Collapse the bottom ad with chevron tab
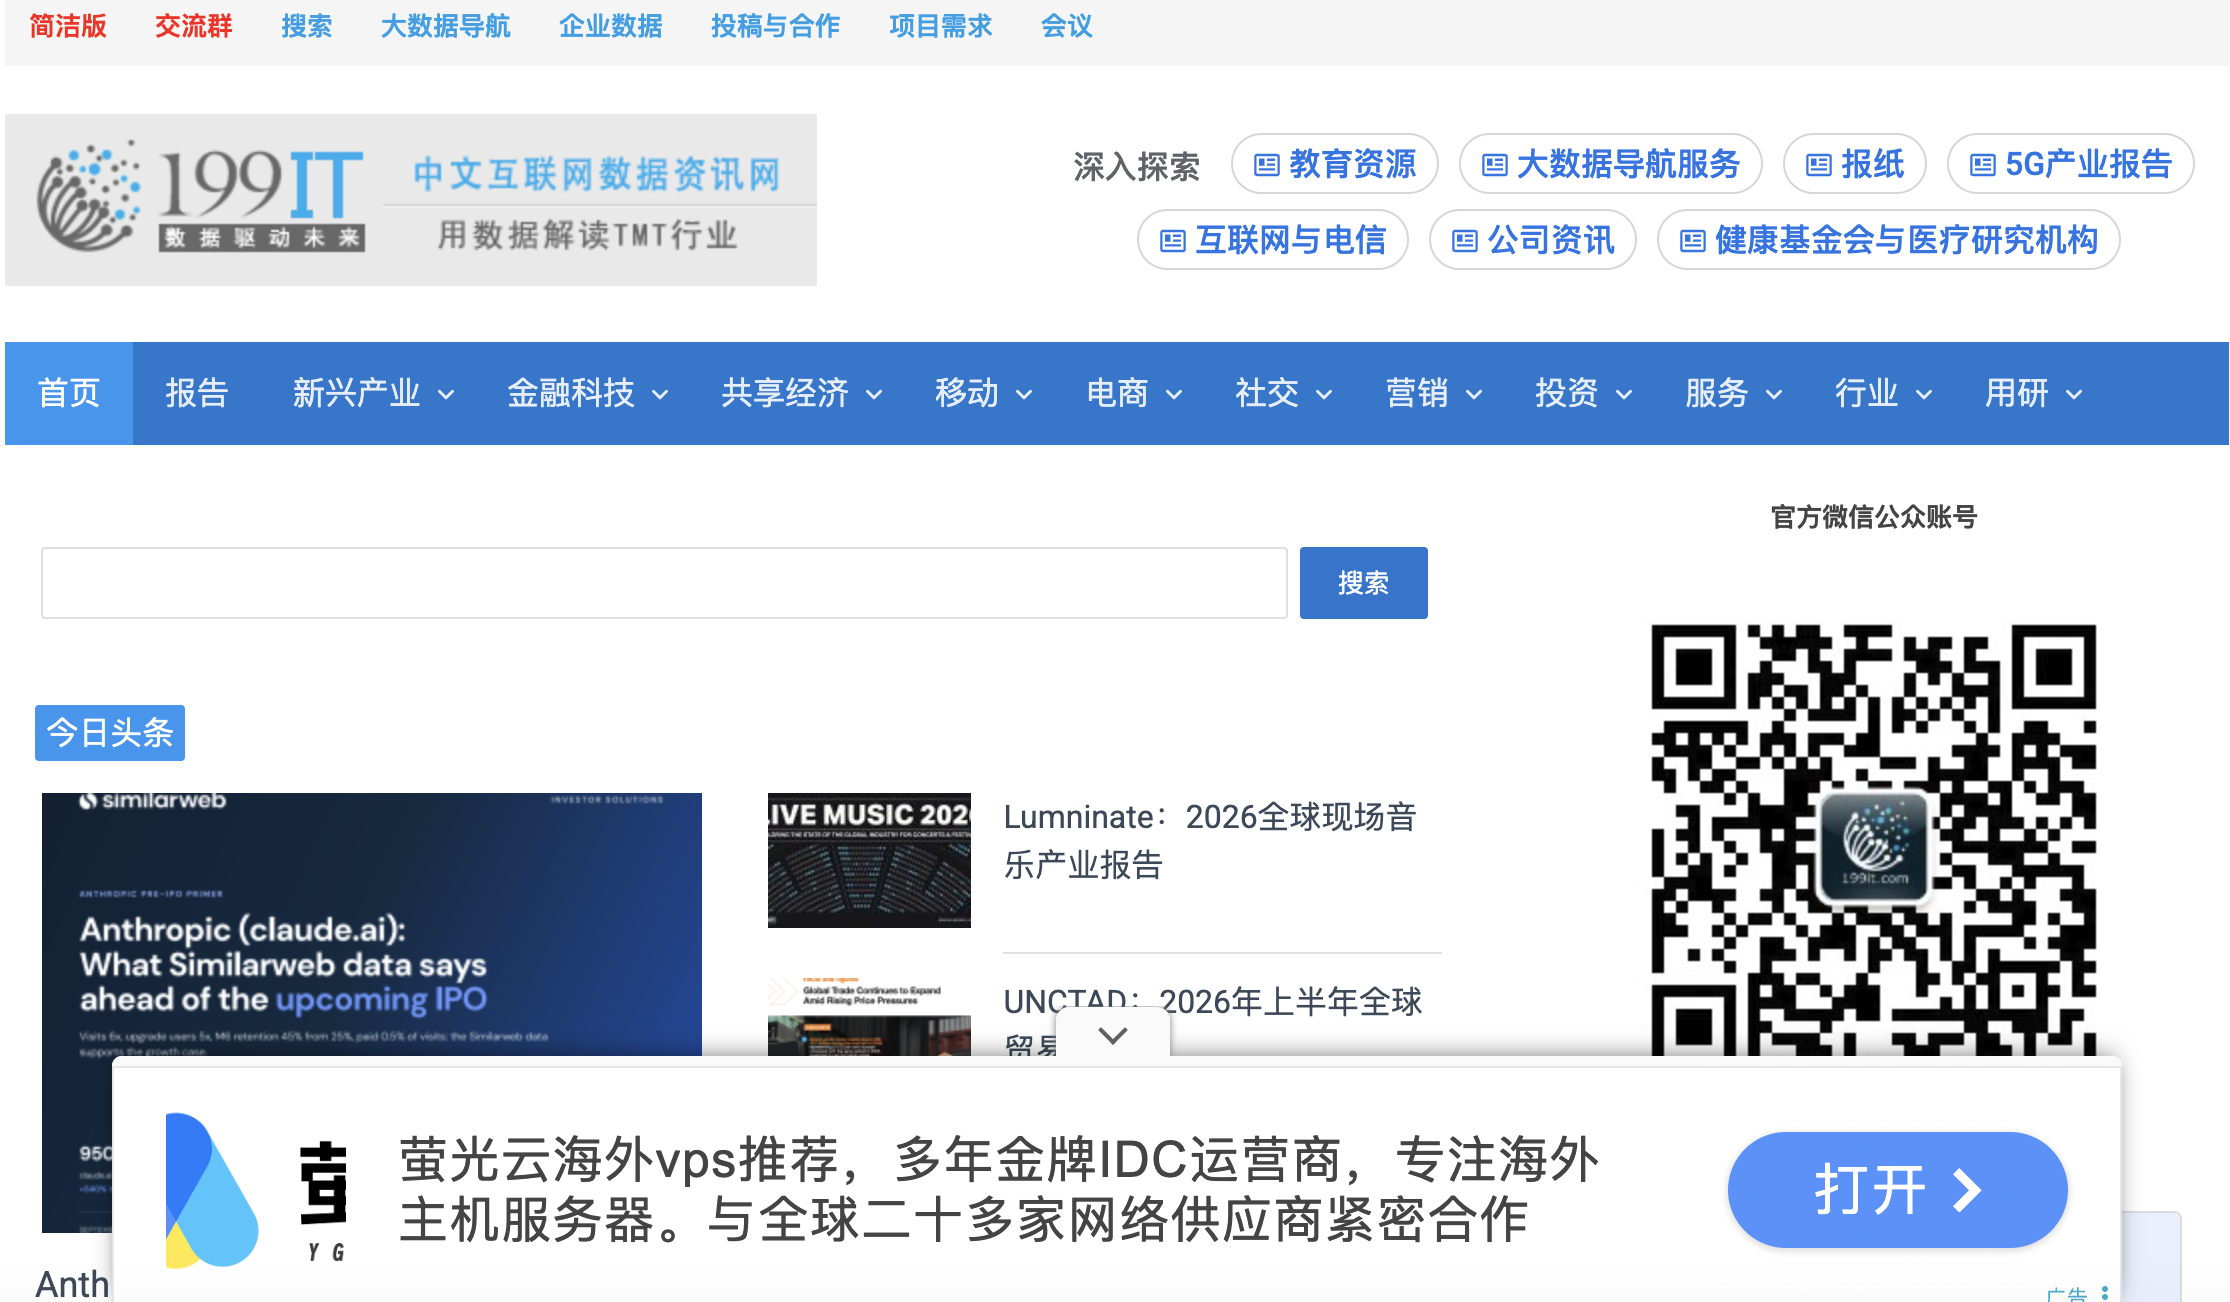 pos(1113,1034)
